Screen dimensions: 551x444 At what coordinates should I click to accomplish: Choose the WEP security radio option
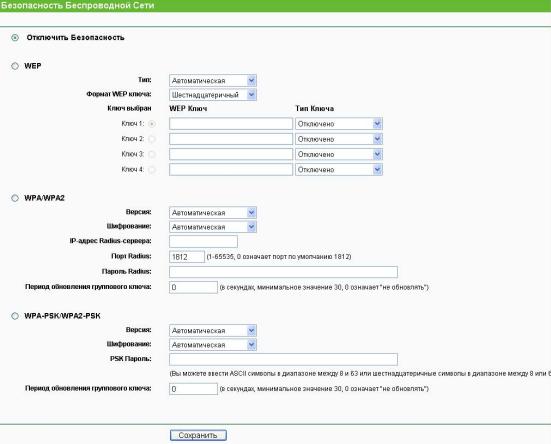click(x=15, y=66)
